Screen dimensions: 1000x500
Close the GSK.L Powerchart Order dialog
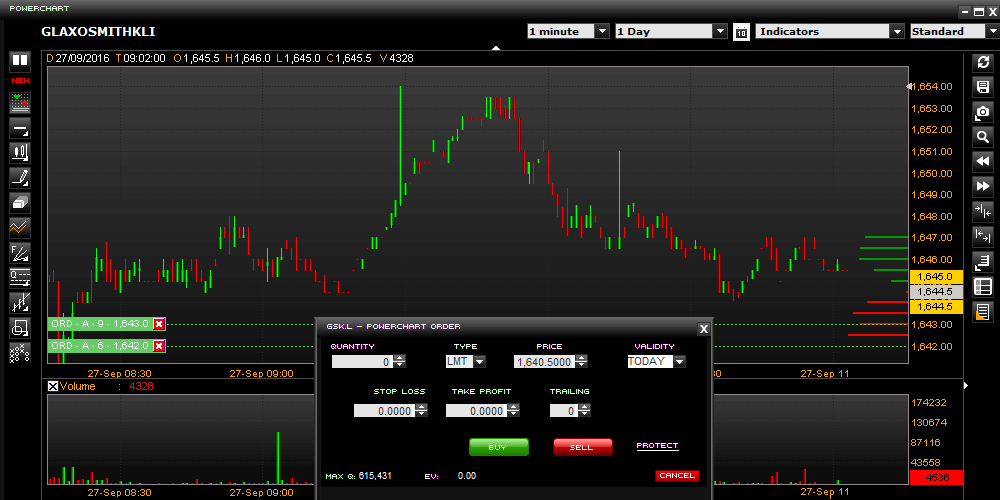(x=703, y=329)
